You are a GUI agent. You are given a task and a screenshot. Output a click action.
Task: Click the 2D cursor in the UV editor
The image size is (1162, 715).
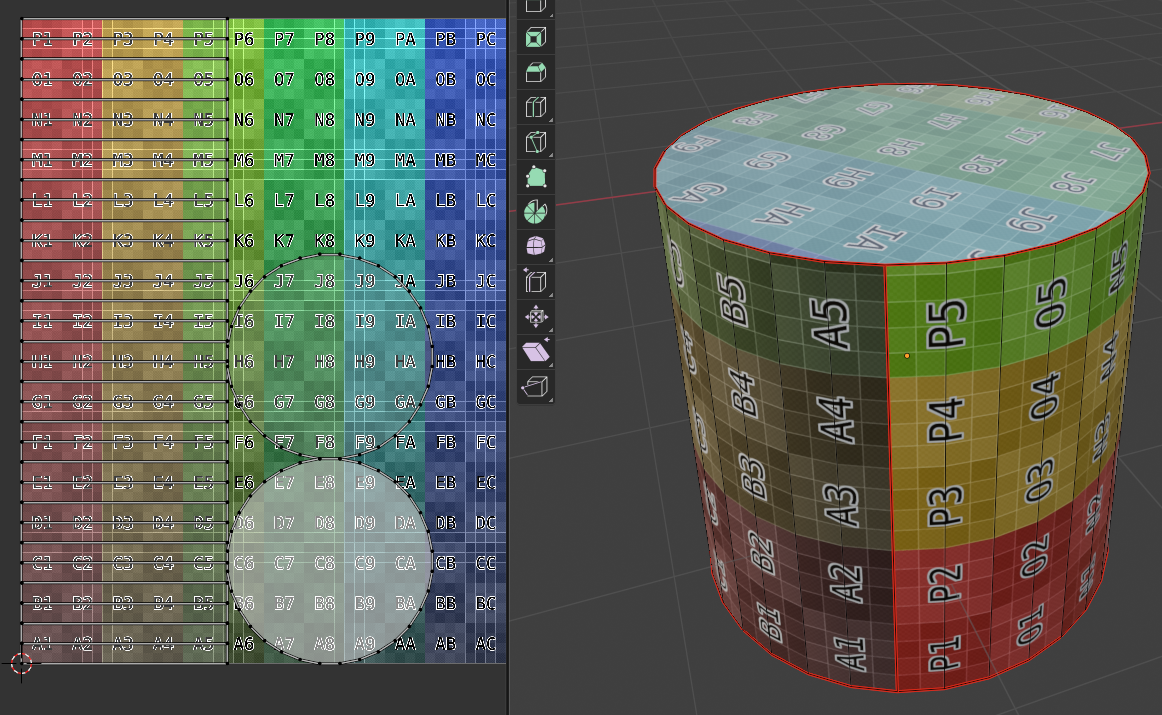21,662
